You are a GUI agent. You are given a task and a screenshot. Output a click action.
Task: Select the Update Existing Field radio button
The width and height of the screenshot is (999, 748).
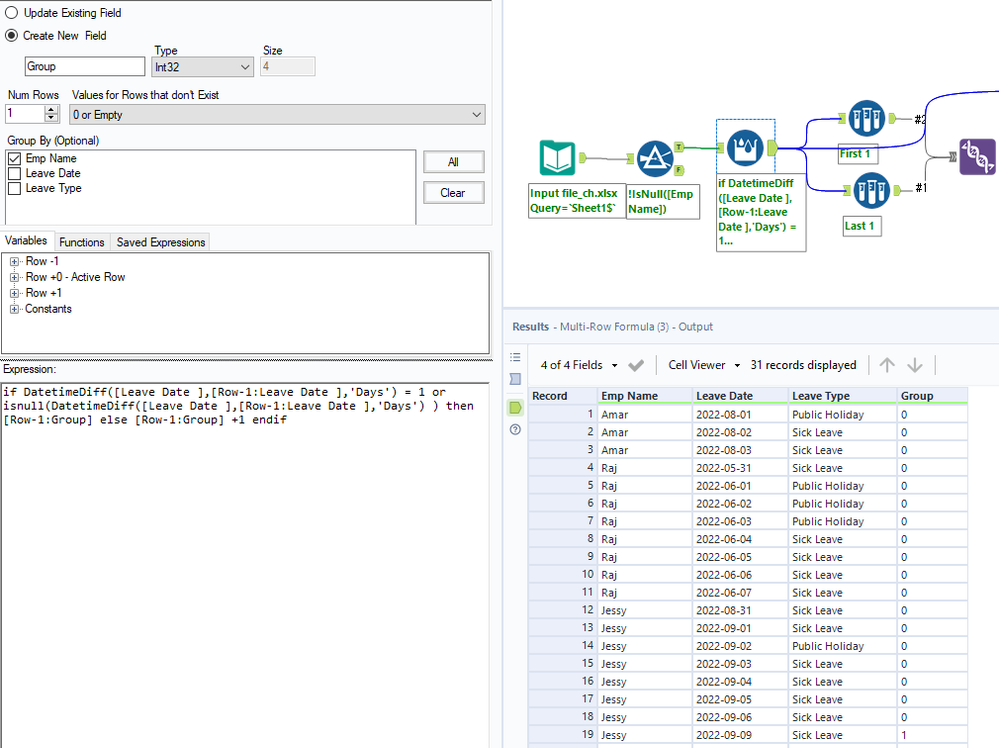click(x=13, y=13)
